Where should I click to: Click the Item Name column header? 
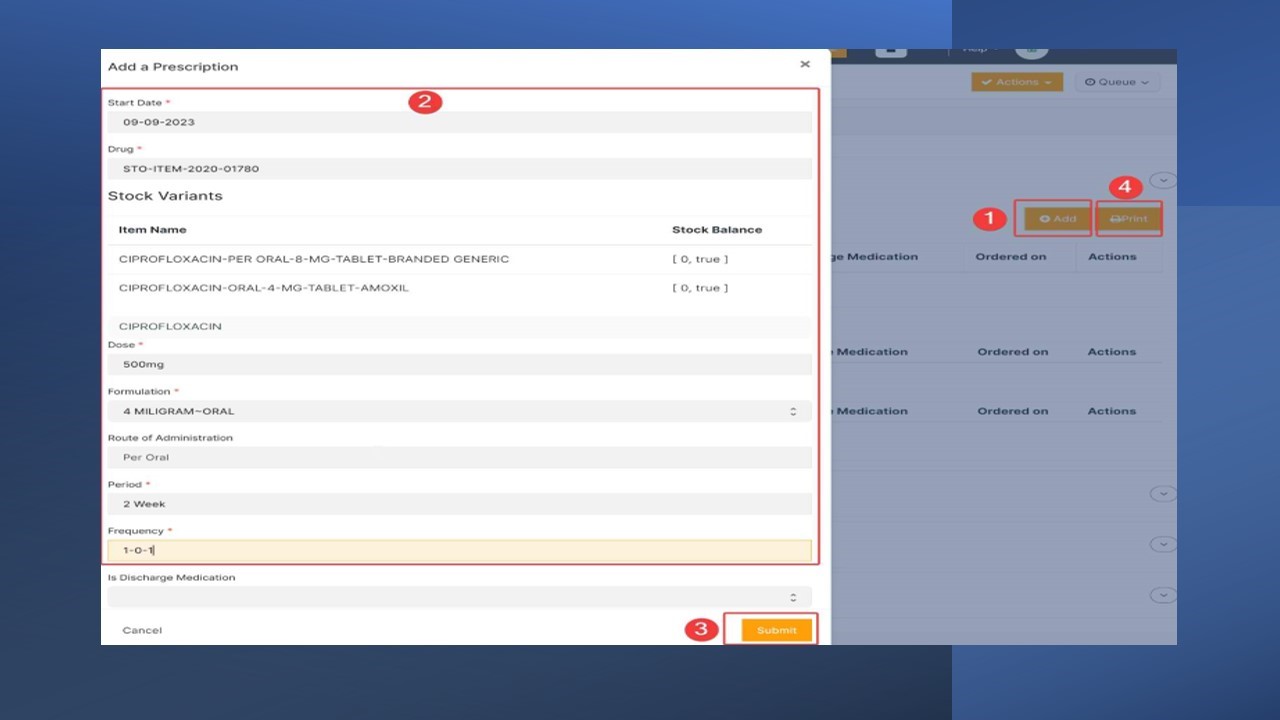pyautogui.click(x=152, y=230)
